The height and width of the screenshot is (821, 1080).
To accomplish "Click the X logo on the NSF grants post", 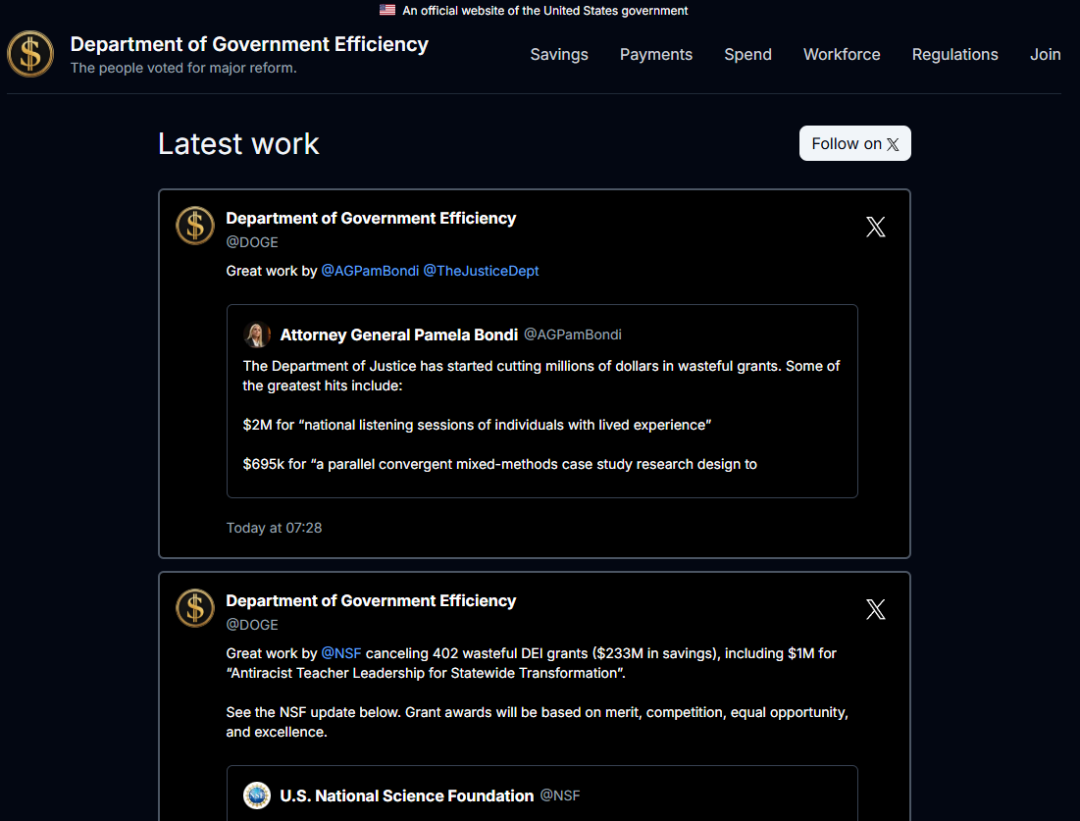I will click(x=875, y=609).
